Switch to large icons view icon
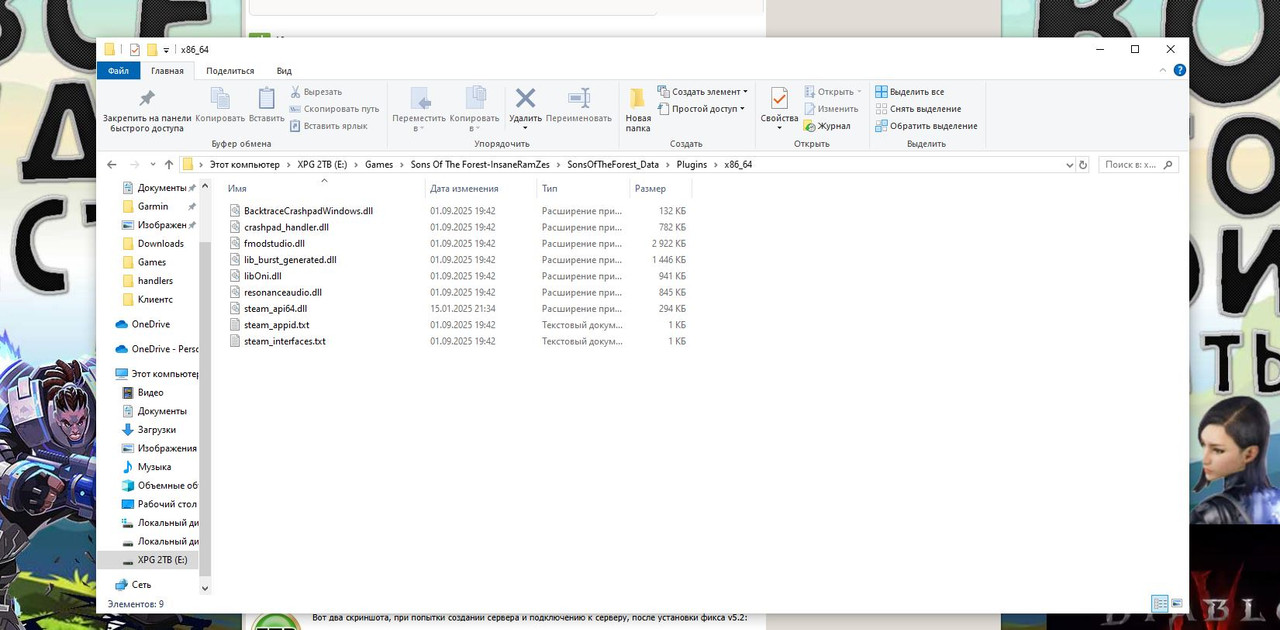Image resolution: width=1280 pixels, height=630 pixels. click(x=1176, y=603)
